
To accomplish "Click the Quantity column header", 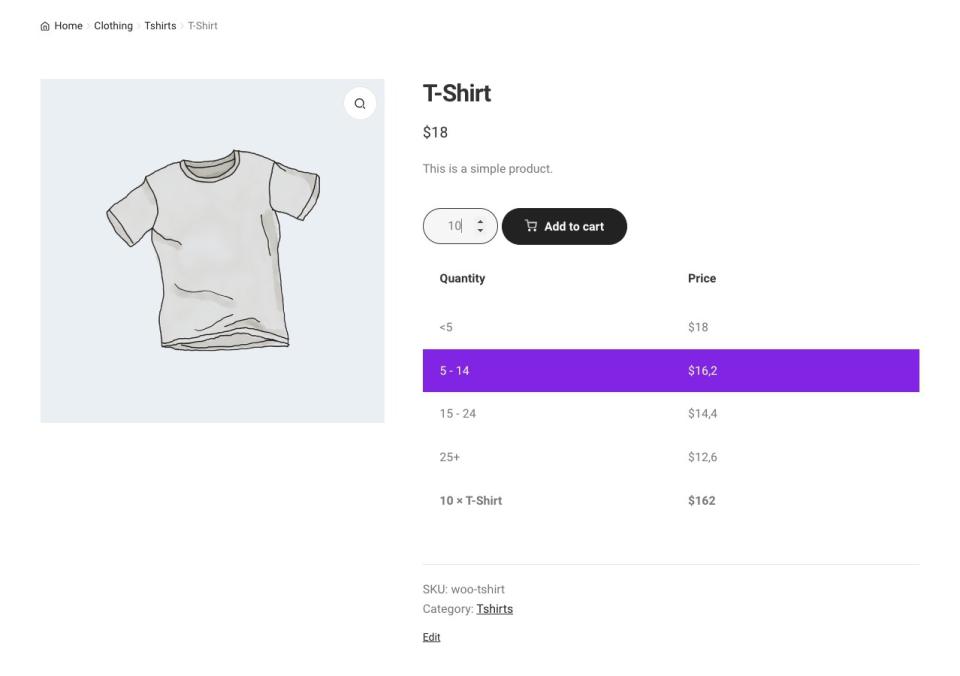I will [462, 279].
